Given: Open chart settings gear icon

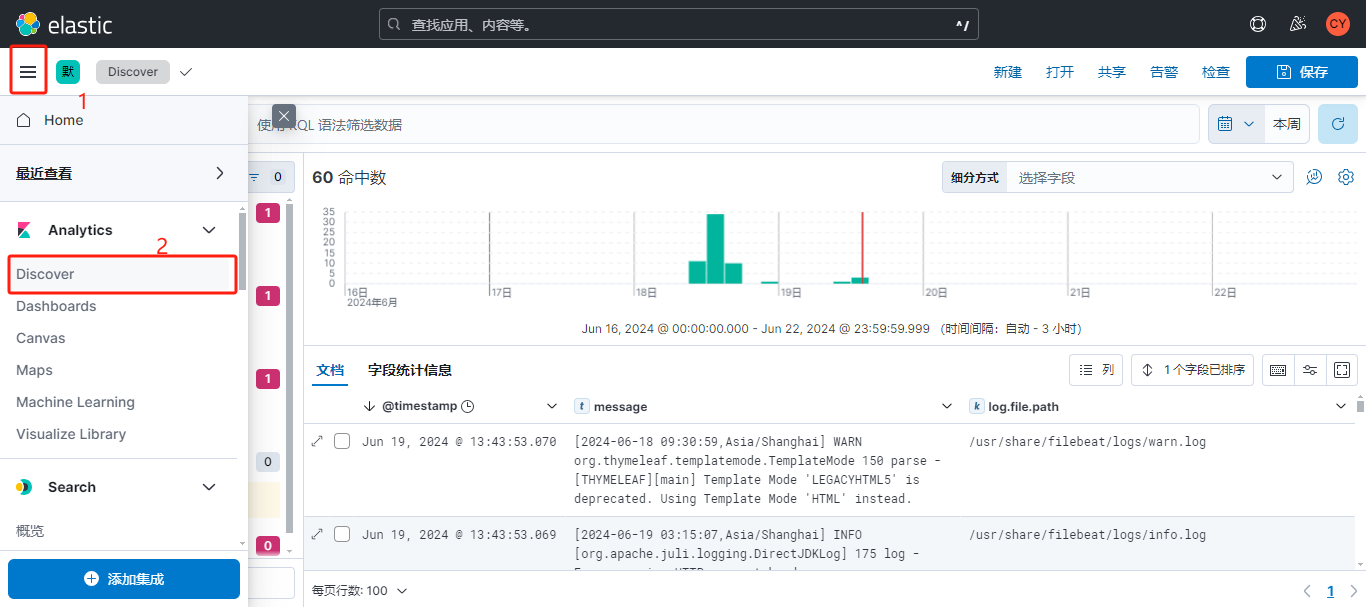Looking at the screenshot, I should pyautogui.click(x=1346, y=177).
